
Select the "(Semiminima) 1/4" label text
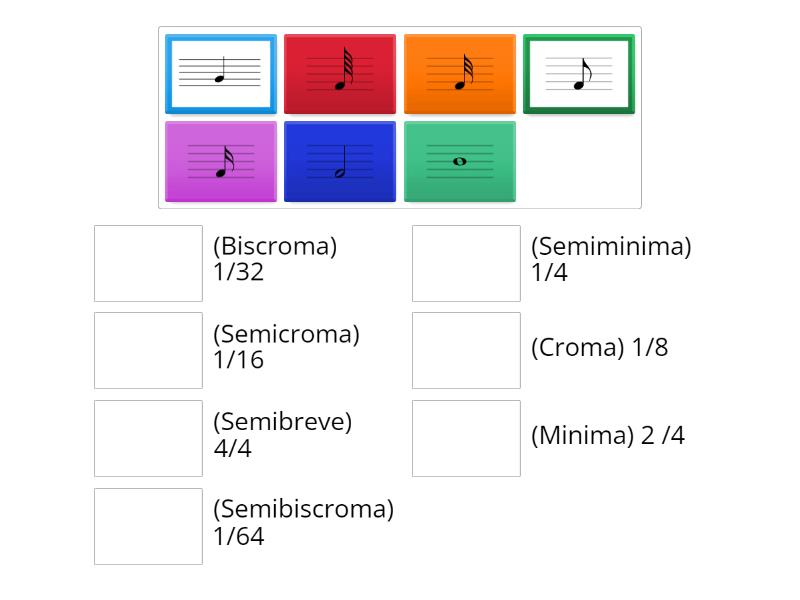[611, 260]
